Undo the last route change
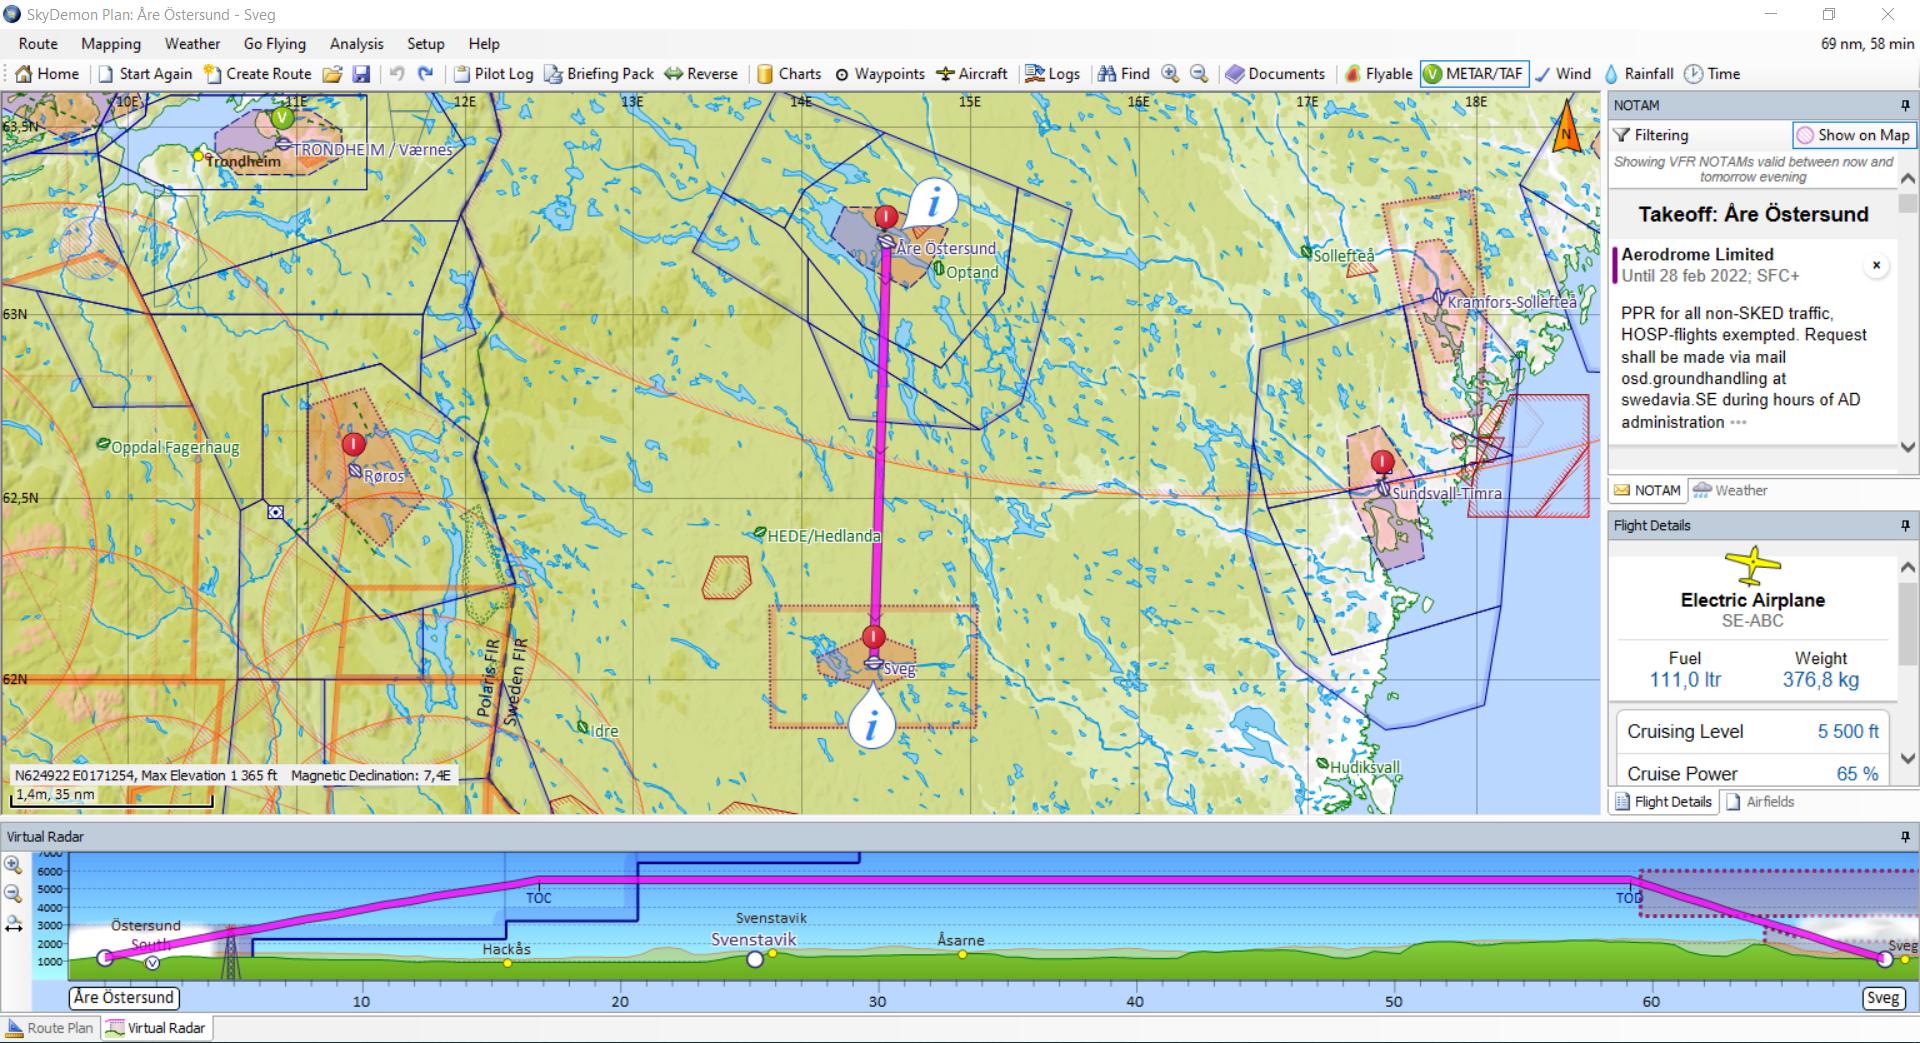Screen dimensions: 1920x1043 (397, 74)
